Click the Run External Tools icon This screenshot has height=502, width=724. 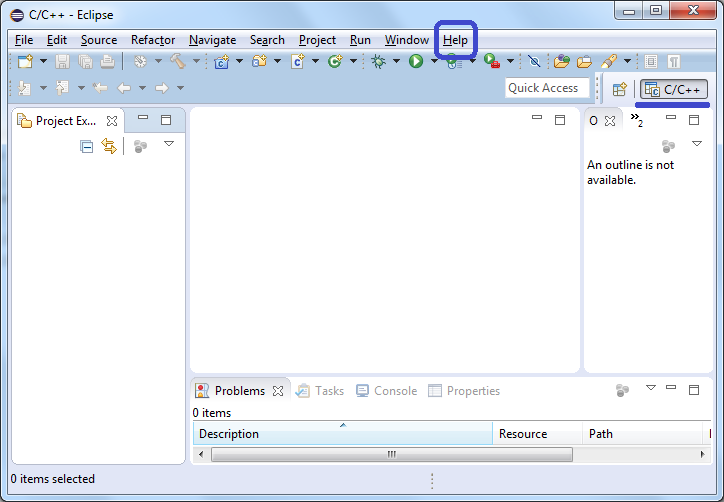pos(492,61)
